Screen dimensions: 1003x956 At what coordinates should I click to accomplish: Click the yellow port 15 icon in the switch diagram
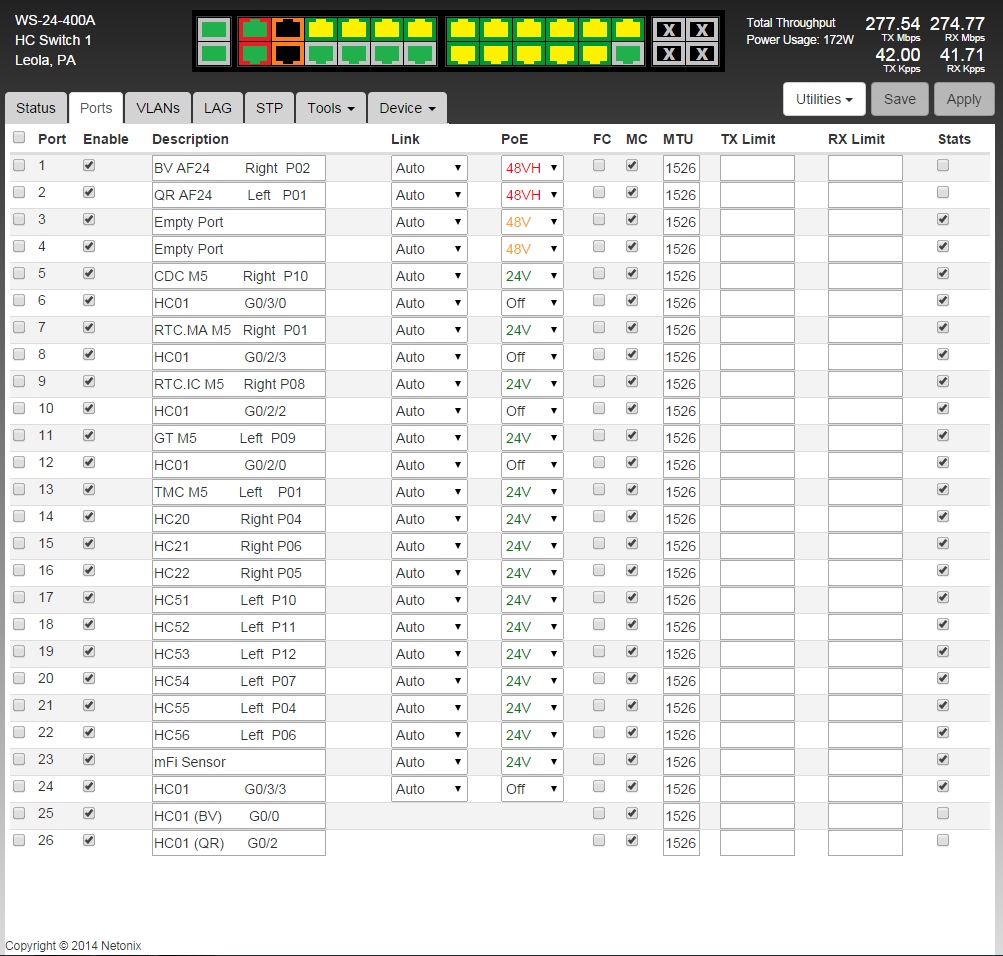click(496, 29)
